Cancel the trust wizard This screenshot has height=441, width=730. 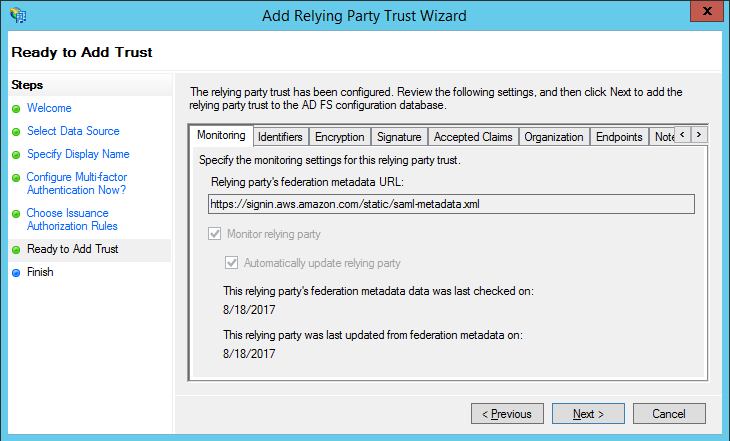tap(668, 414)
